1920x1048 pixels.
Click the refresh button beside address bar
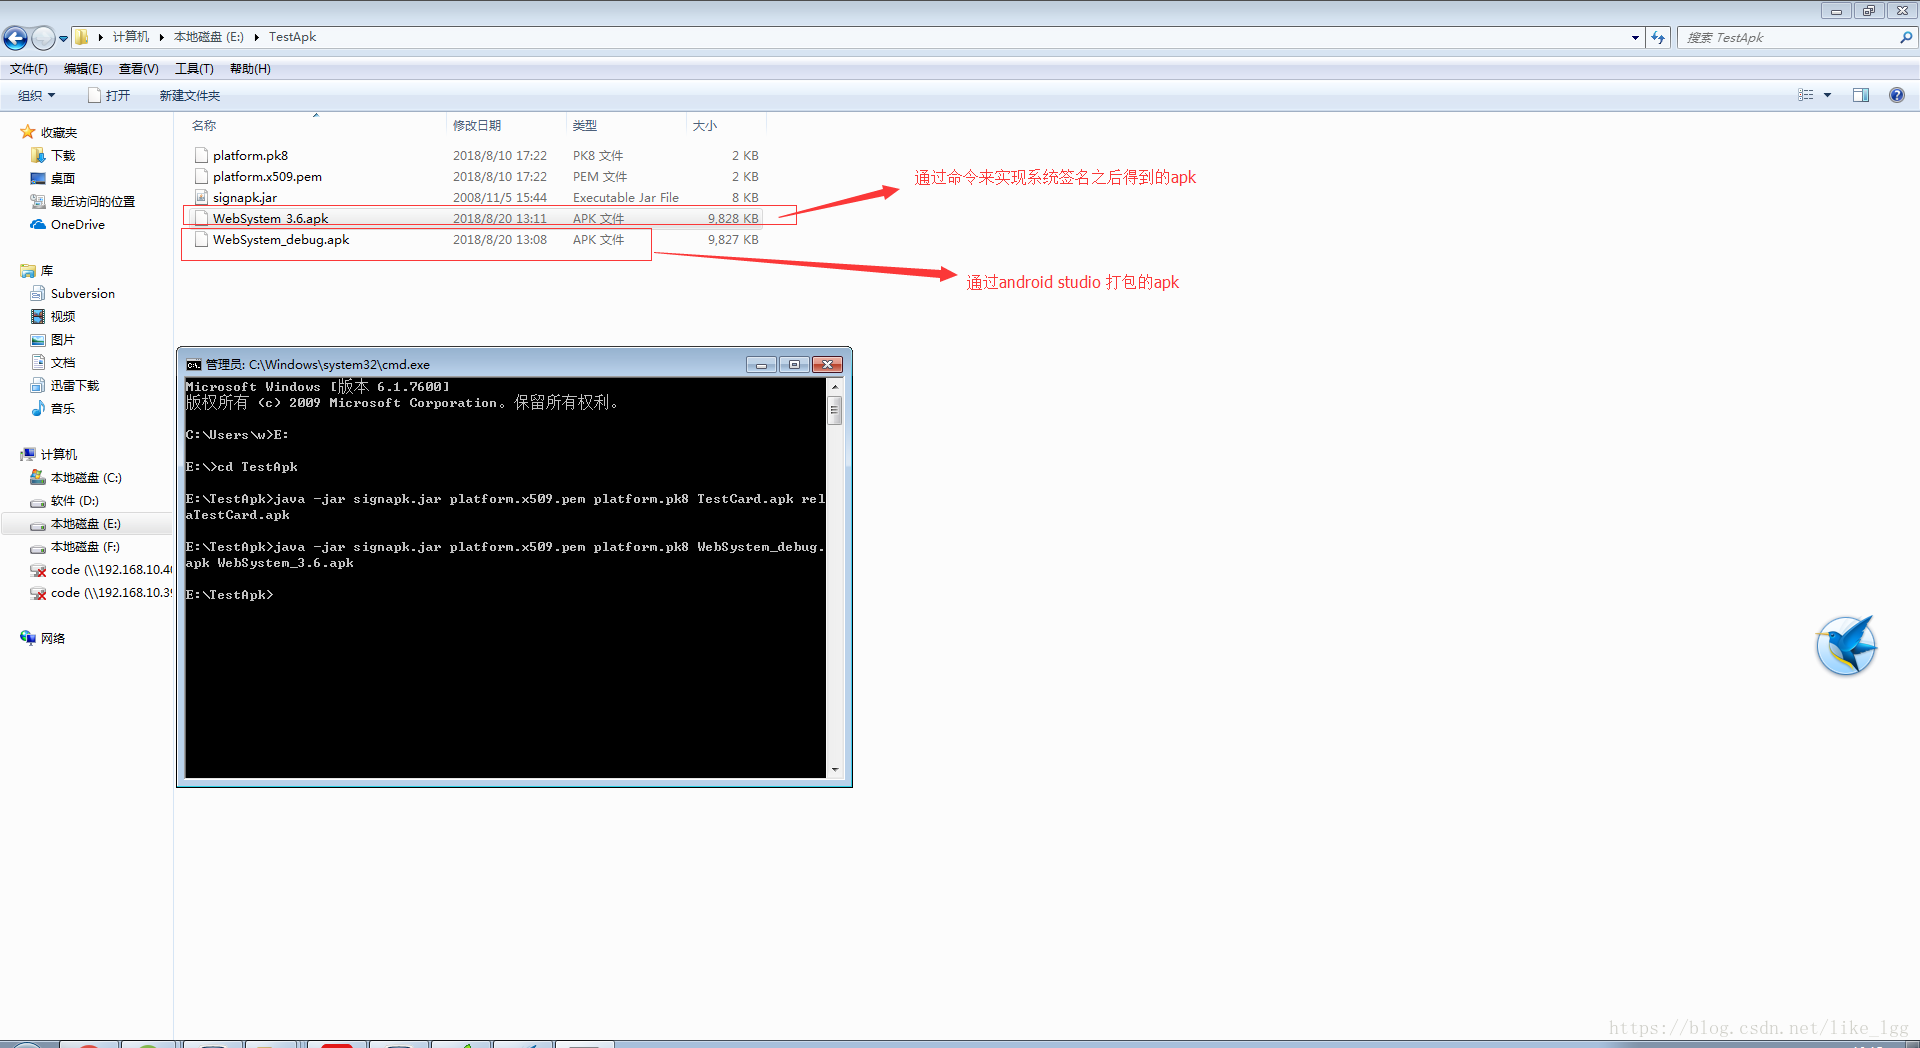point(1658,38)
